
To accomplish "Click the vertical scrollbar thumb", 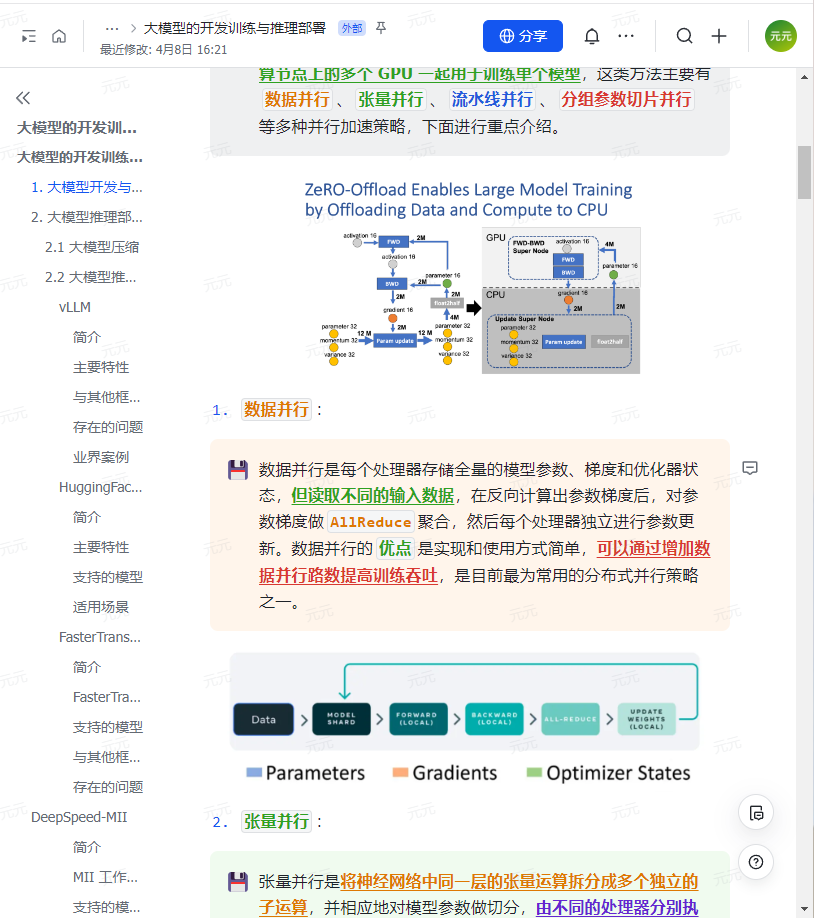I will pyautogui.click(x=804, y=173).
